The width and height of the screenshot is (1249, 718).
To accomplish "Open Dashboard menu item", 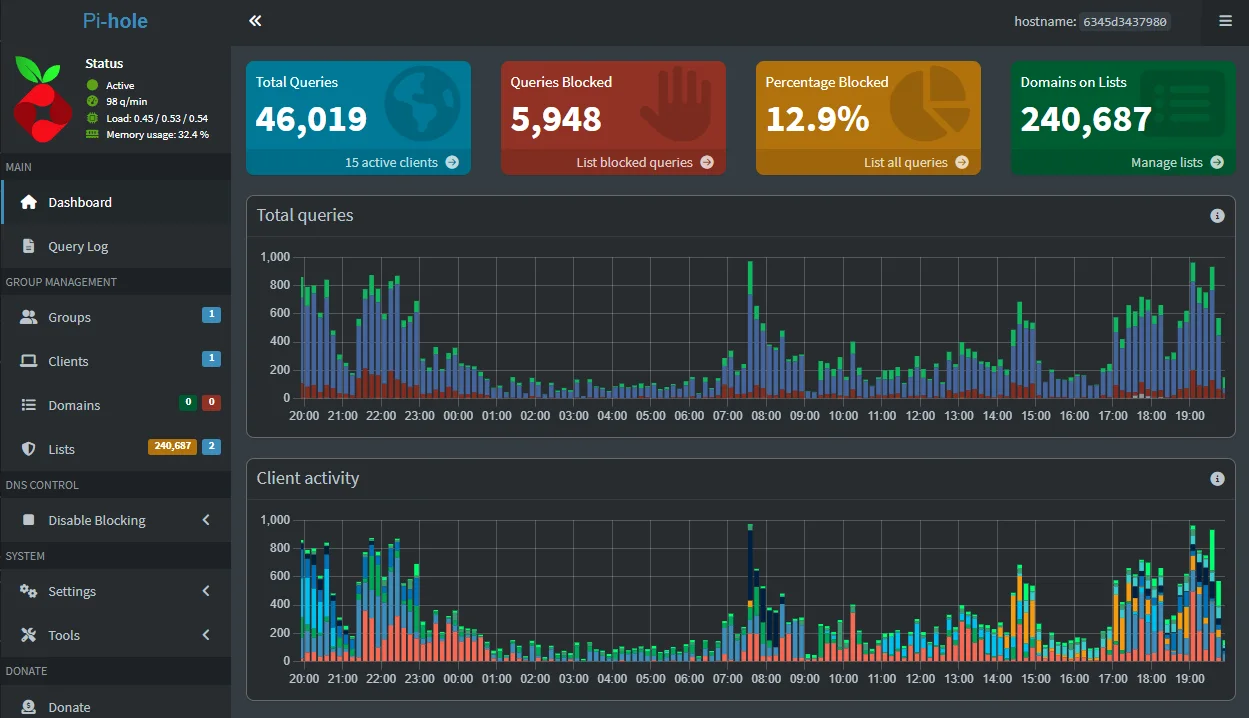I will 116,202.
